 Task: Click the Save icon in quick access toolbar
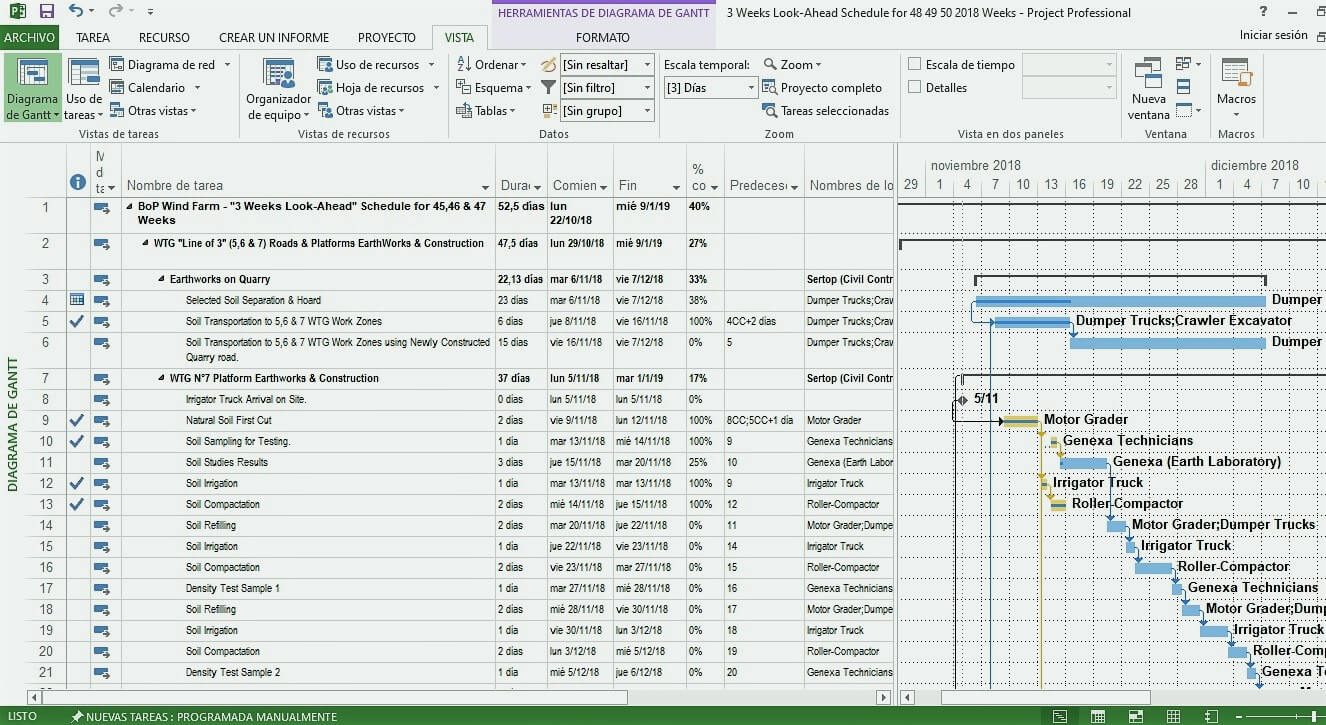pos(46,12)
